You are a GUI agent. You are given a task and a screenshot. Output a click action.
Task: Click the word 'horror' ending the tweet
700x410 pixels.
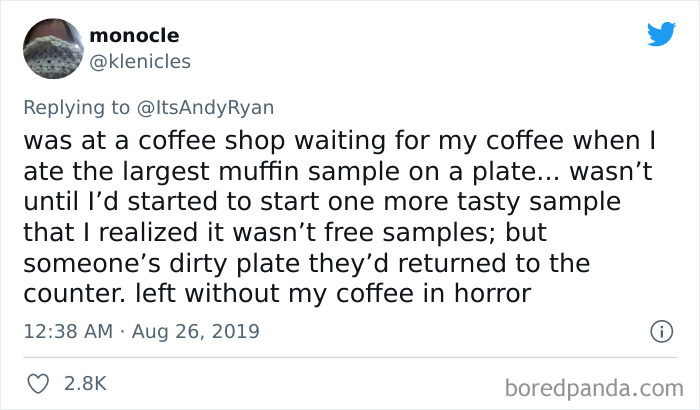pyautogui.click(x=492, y=293)
